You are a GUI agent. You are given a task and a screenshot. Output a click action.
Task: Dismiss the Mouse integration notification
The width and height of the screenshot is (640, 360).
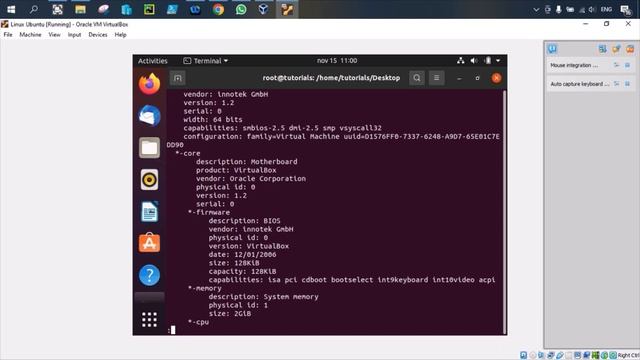[x=627, y=65]
